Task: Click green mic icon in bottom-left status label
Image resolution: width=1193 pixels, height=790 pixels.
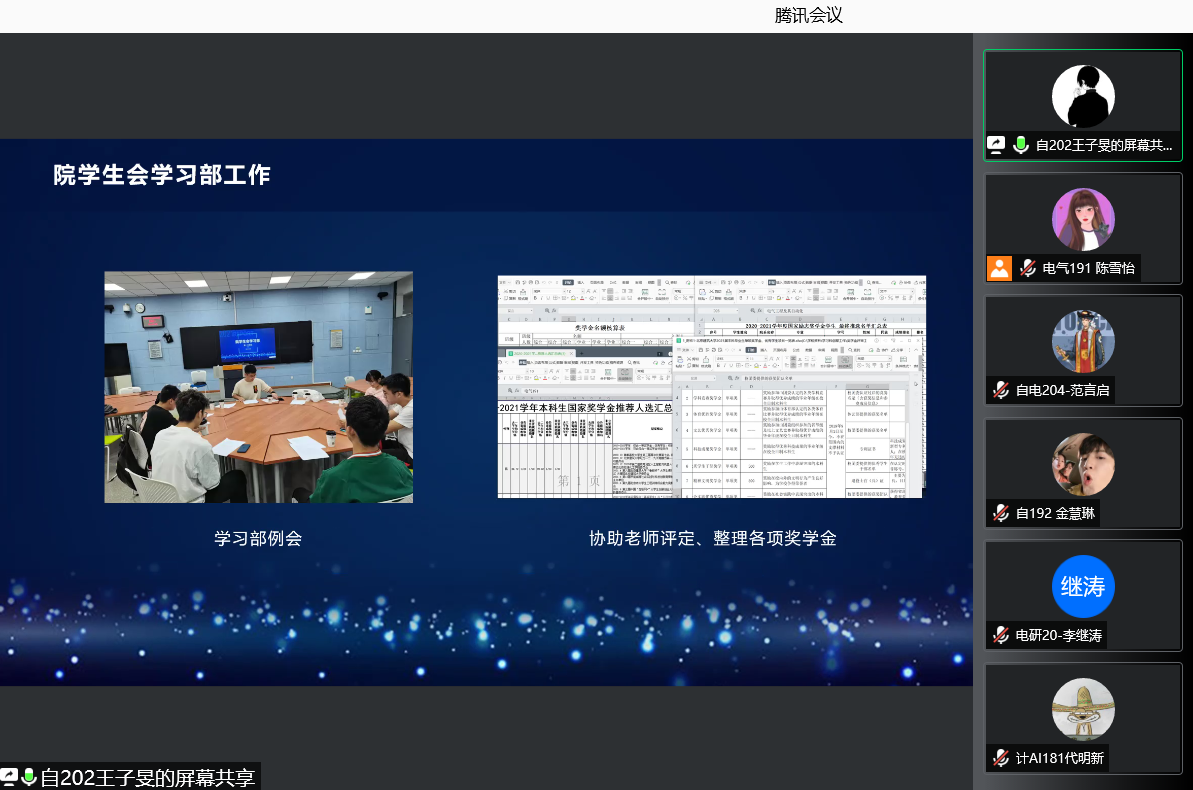Action: coord(29,777)
